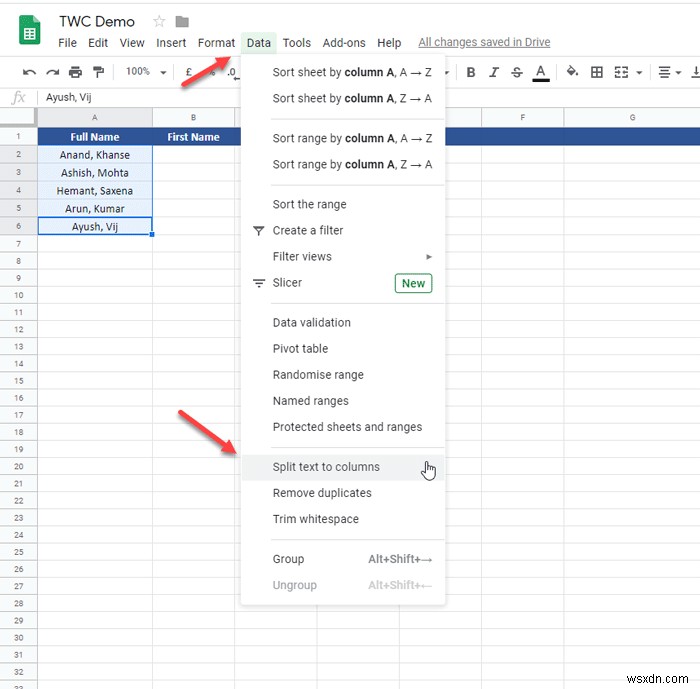Star the TWC Demo document
Screen dimensions: 700x689
pyautogui.click(x=159, y=21)
